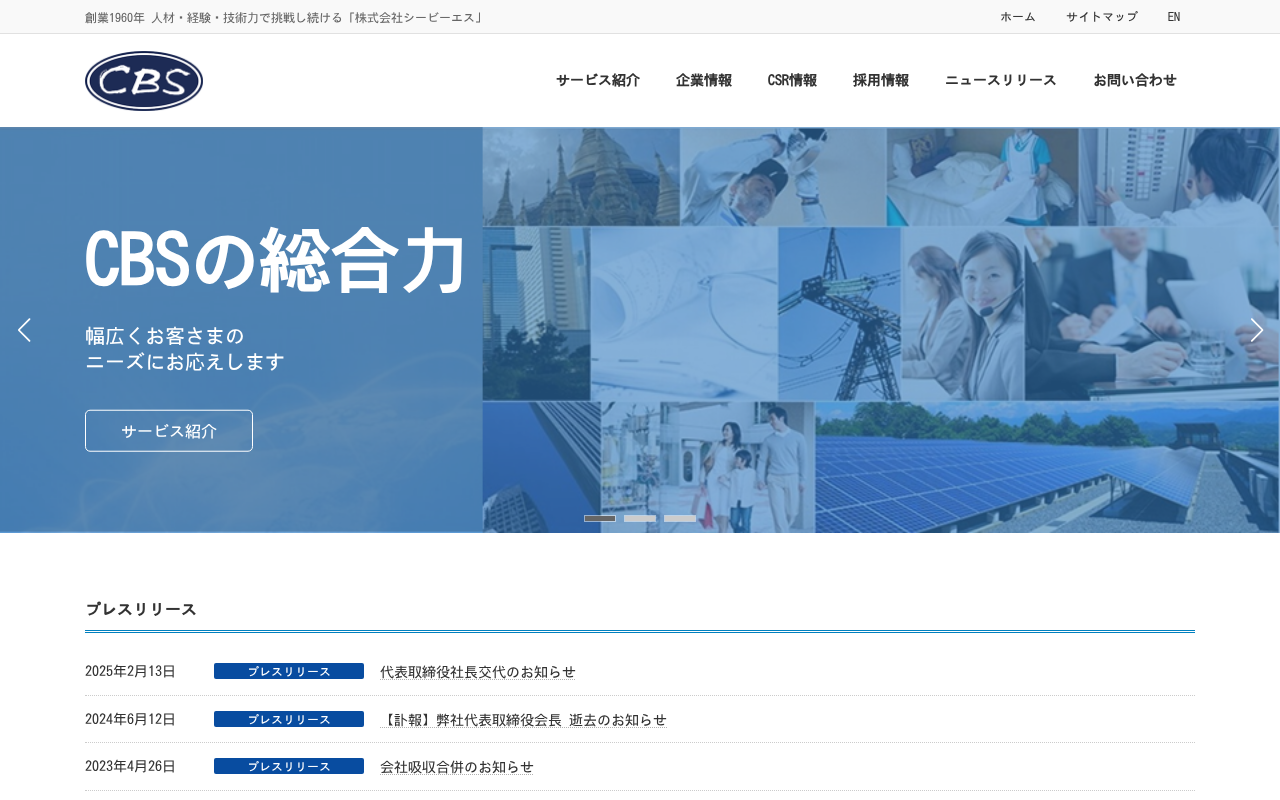Open 企業情報 menu
Screen dimensions: 1280x800
tap(704, 80)
